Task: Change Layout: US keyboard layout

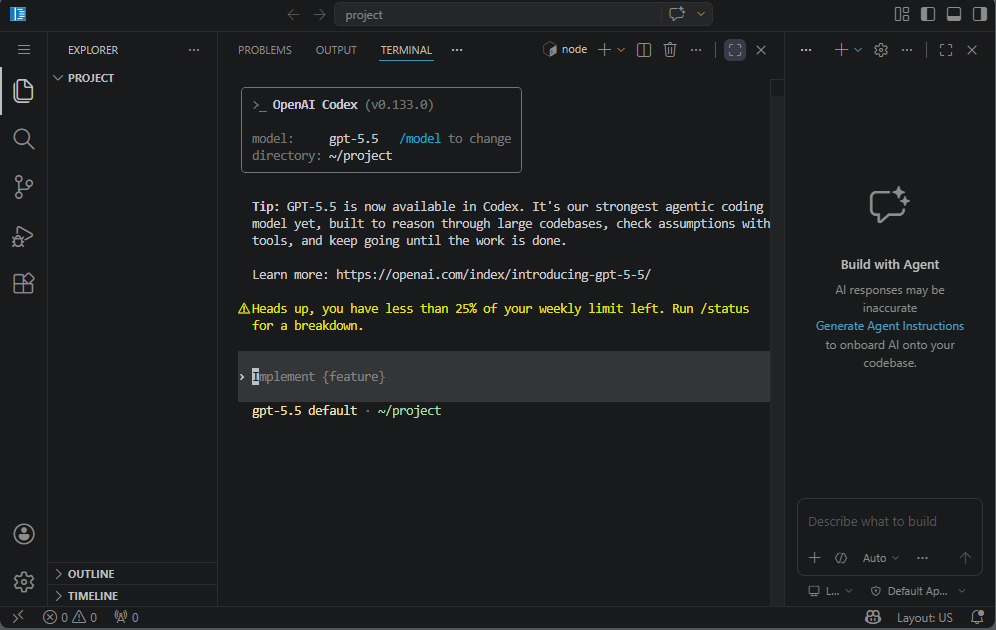Action: pos(924,617)
